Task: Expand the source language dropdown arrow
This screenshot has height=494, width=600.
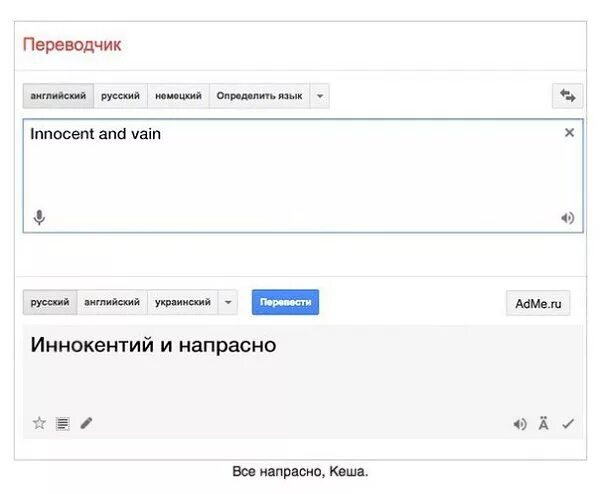Action: click(320, 96)
